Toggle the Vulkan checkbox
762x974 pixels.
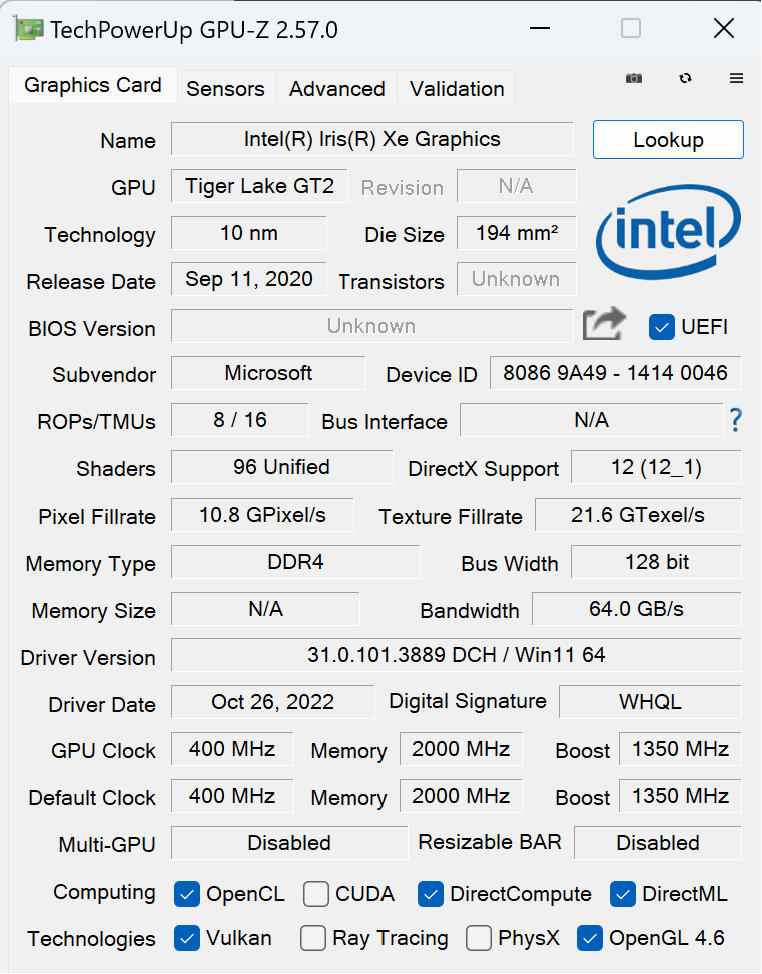click(187, 938)
